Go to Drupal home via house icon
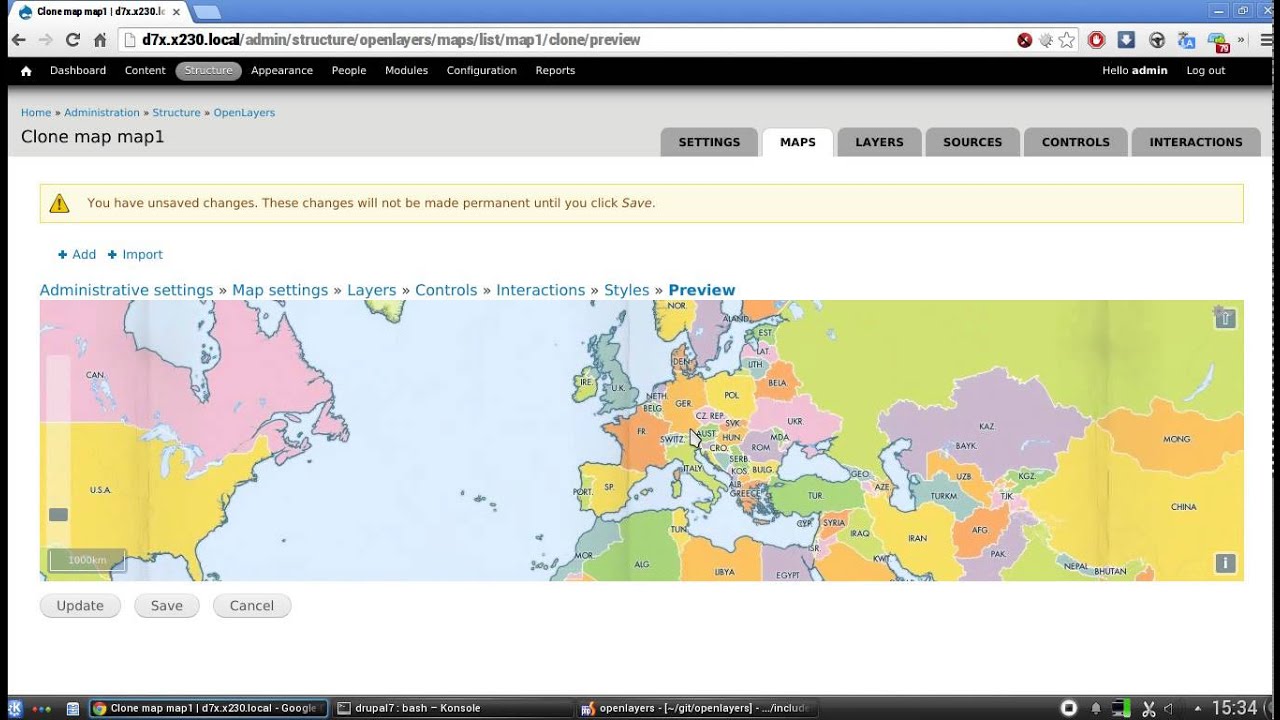Image resolution: width=1280 pixels, height=720 pixels. coord(26,71)
